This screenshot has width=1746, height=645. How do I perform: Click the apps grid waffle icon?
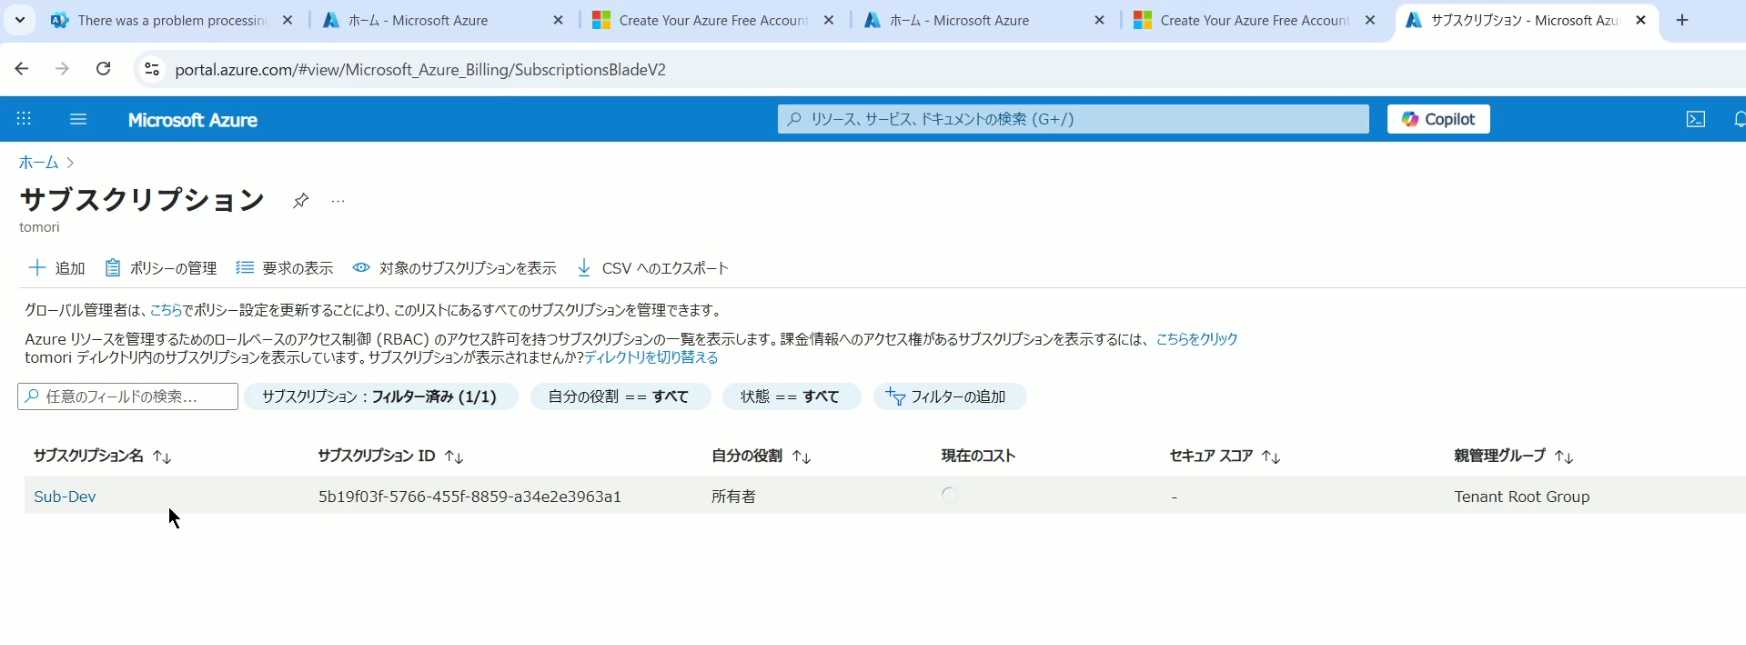(x=24, y=119)
